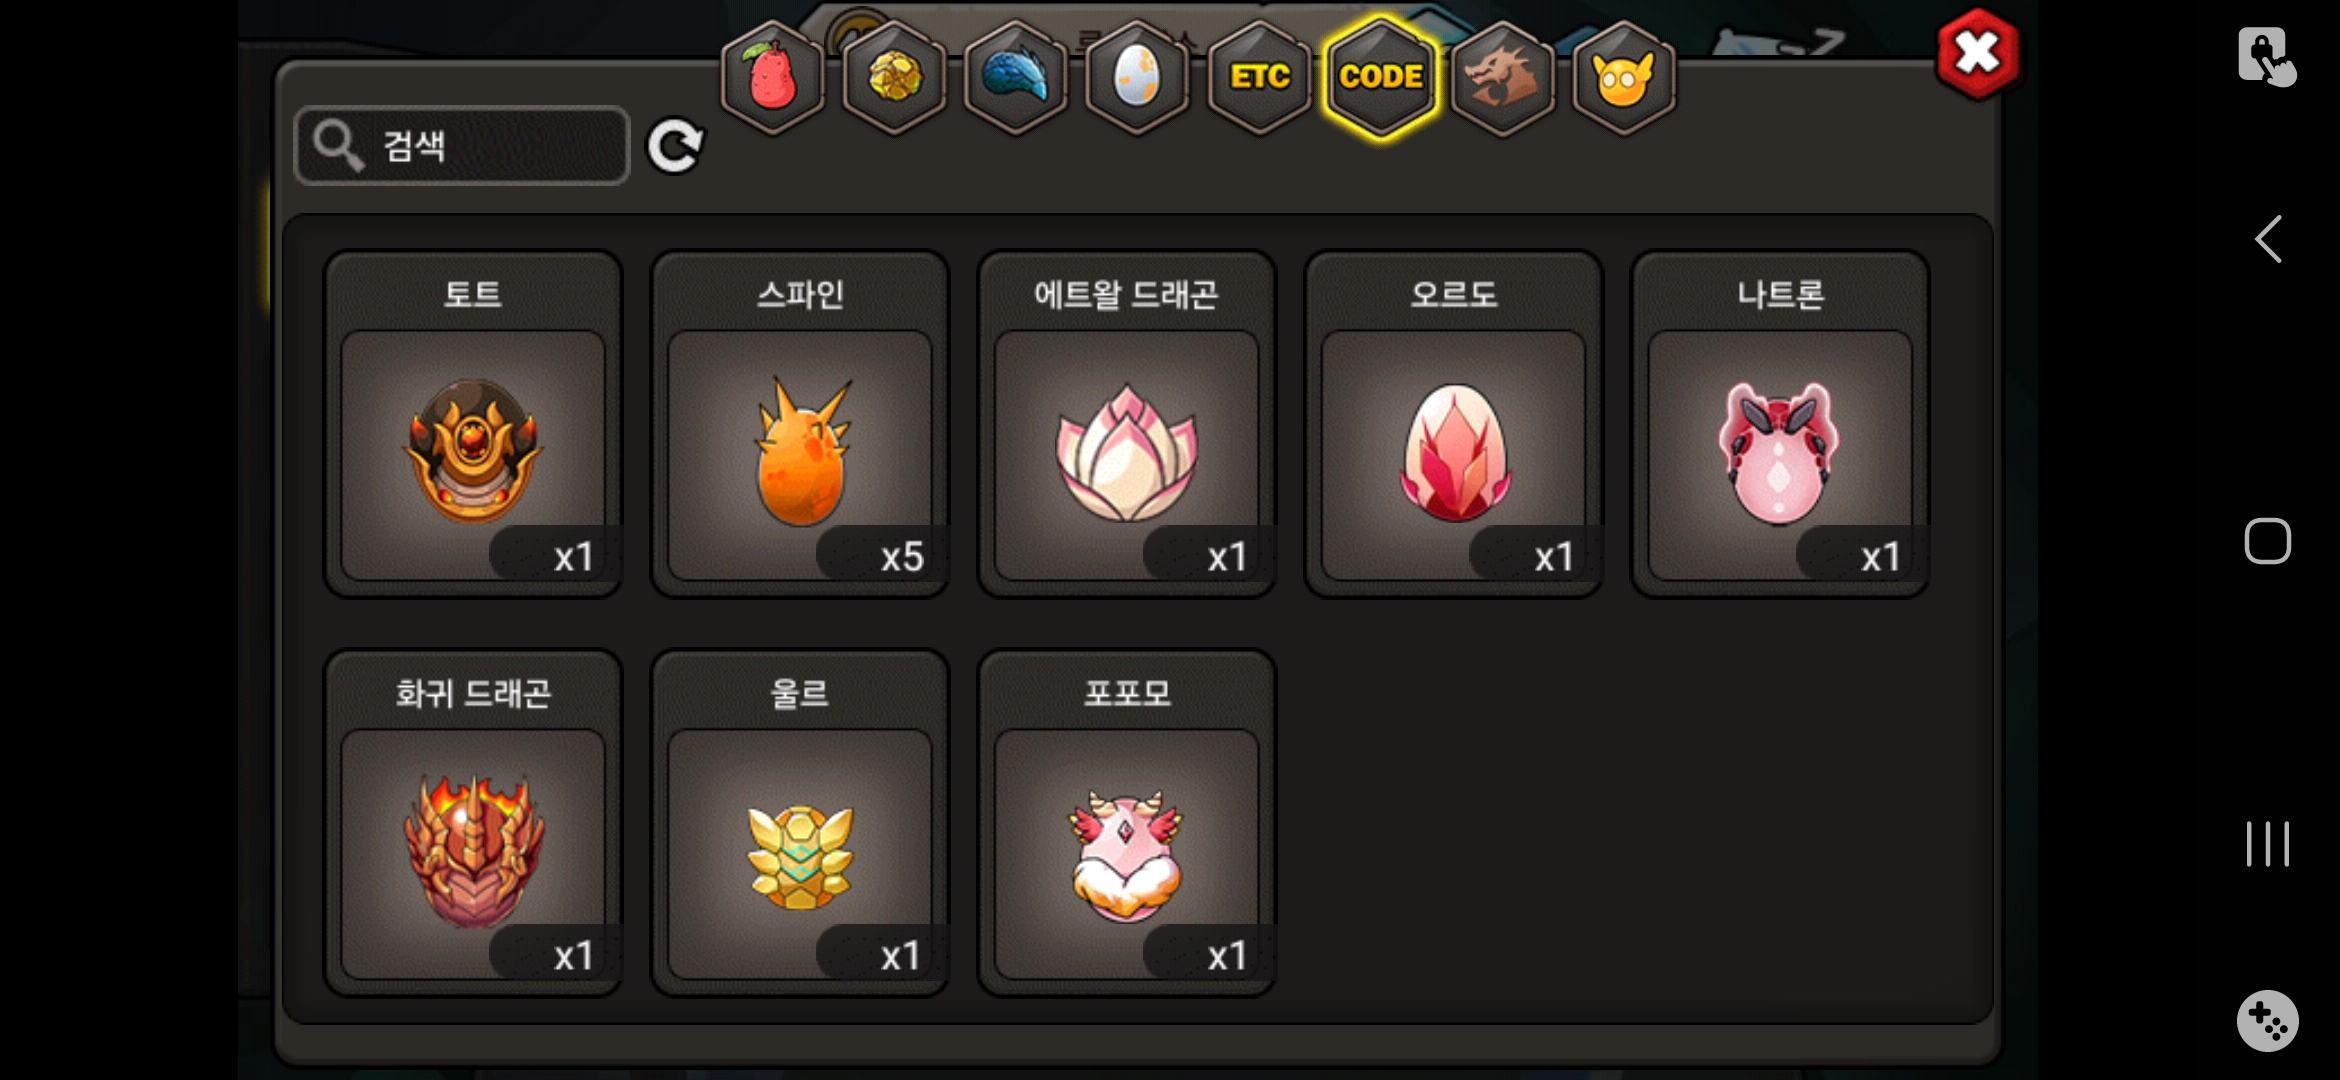Image resolution: width=2340 pixels, height=1080 pixels.
Task: Choose the 에트왈 드래곤 lotus egg
Action: click(x=1127, y=424)
